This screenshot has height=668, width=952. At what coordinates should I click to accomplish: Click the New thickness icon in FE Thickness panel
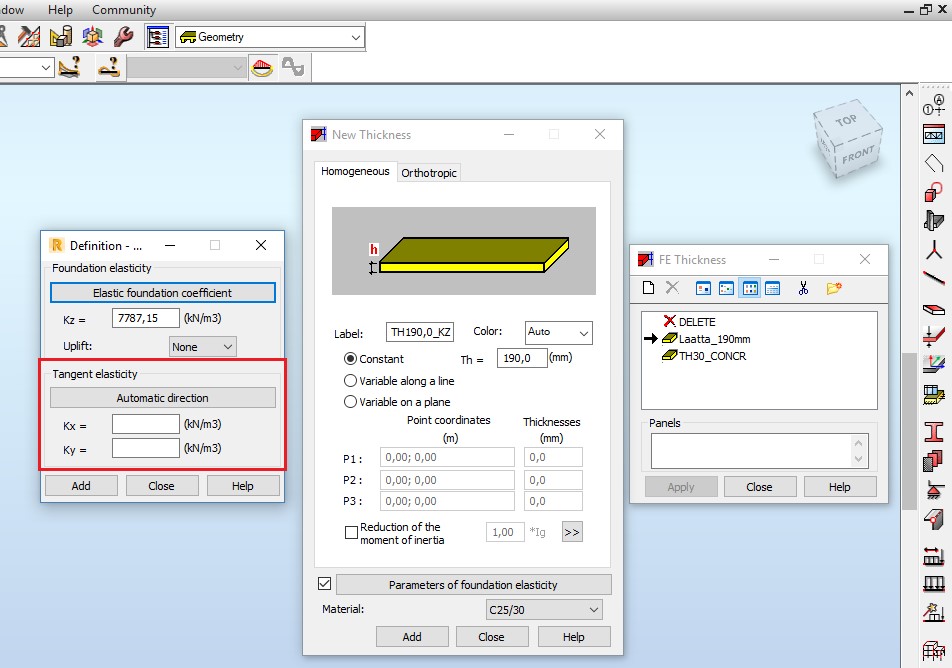coord(650,288)
